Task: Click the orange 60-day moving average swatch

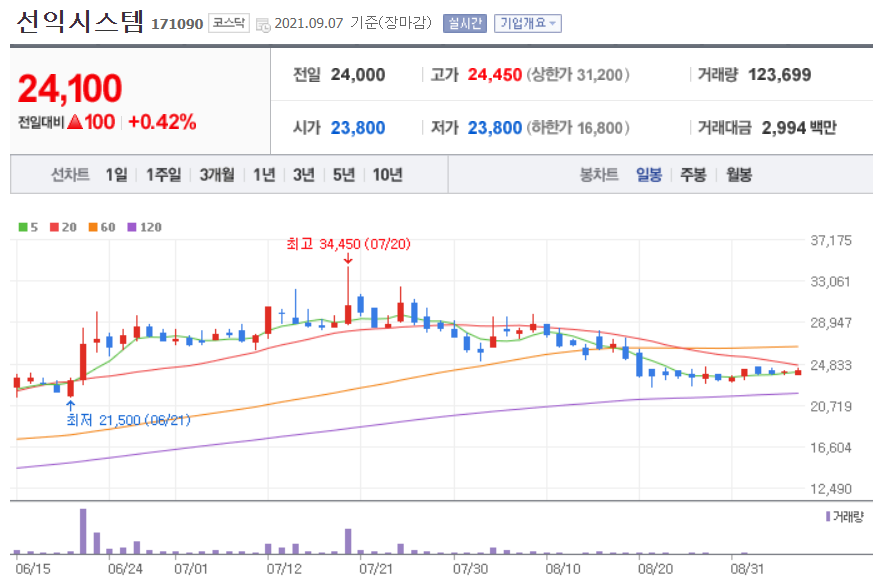Action: click(x=93, y=227)
